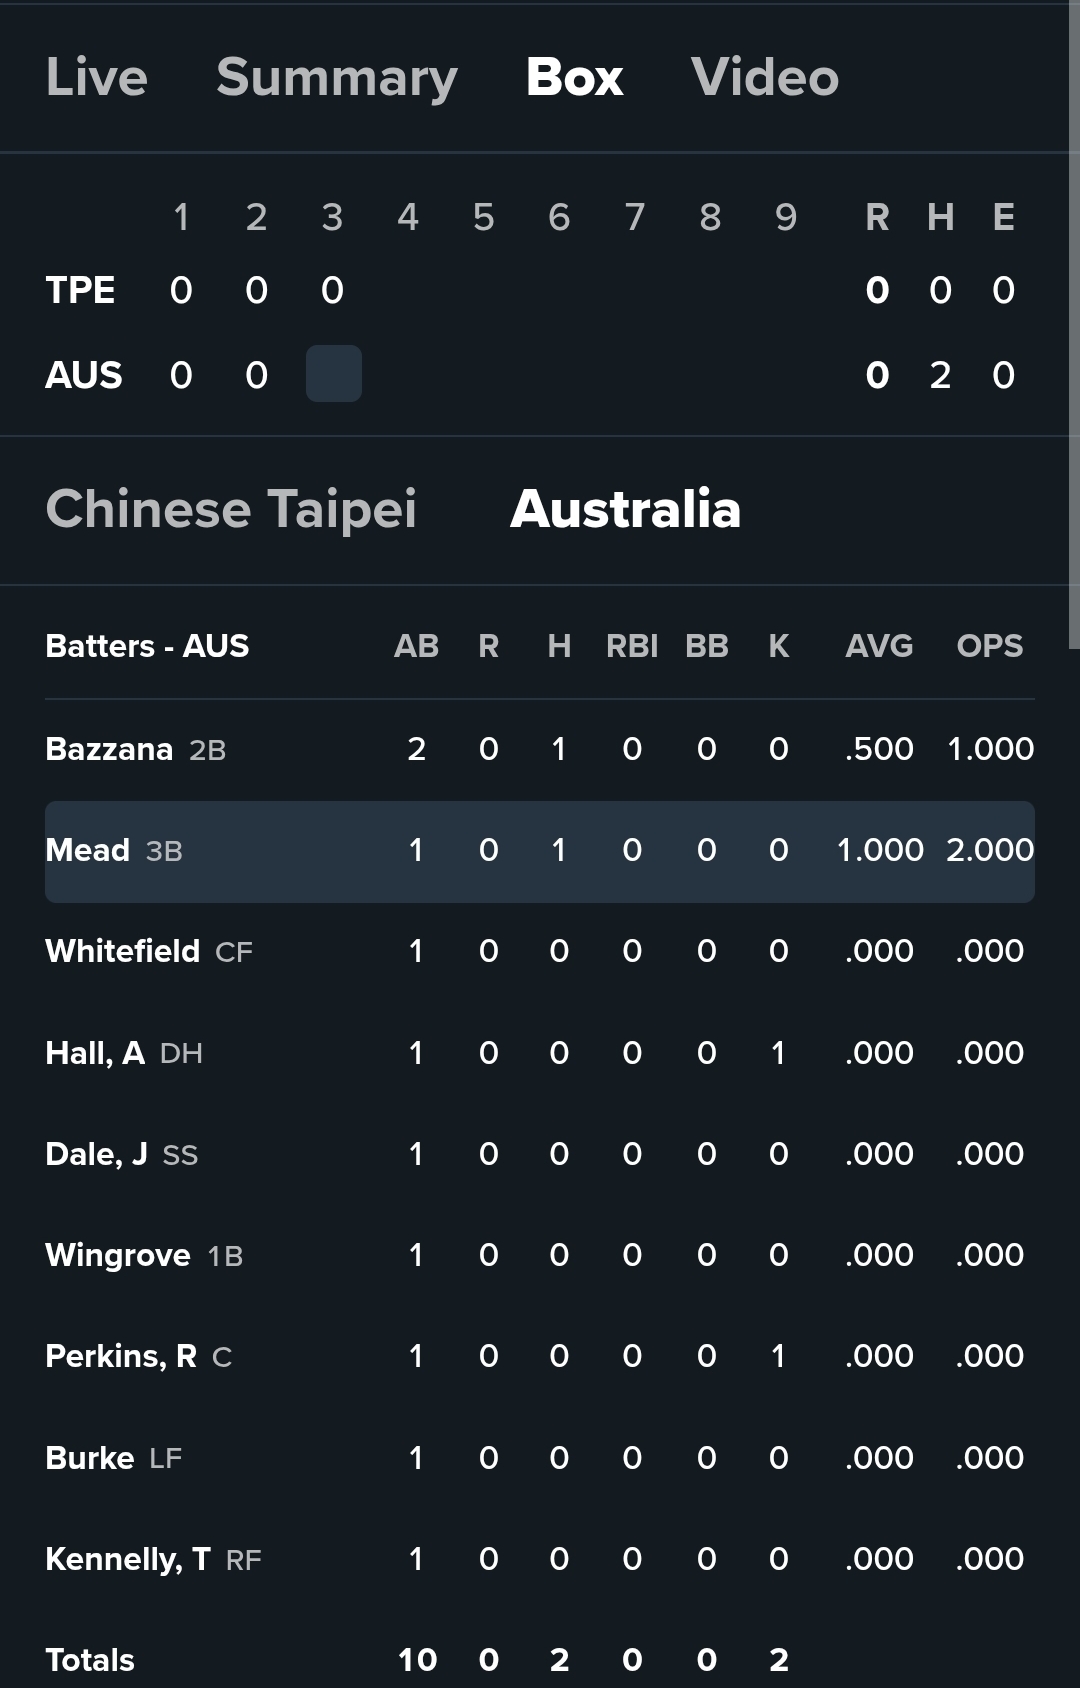
Task: Open the Summary tab
Action: coord(337,77)
